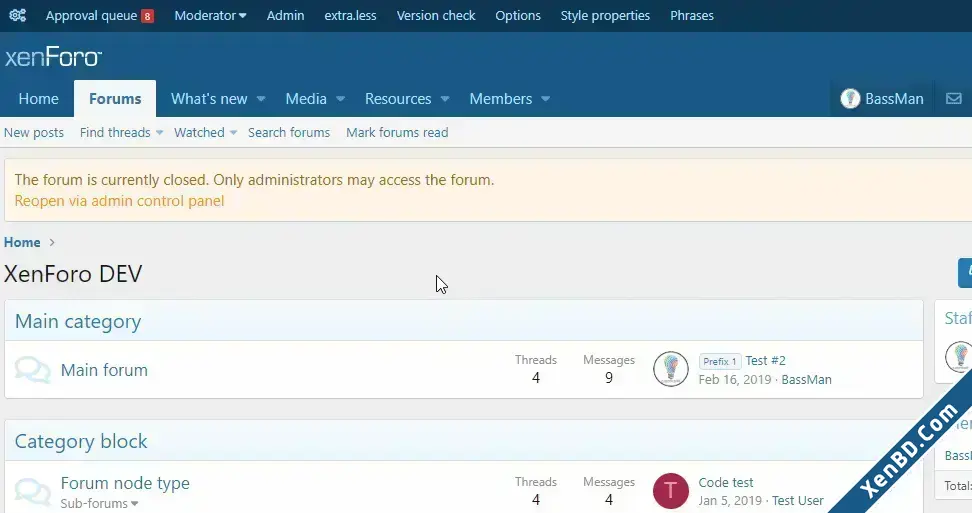The image size is (972, 513).
Task: Expand the Resources dropdown arrow
Action: coord(444,99)
